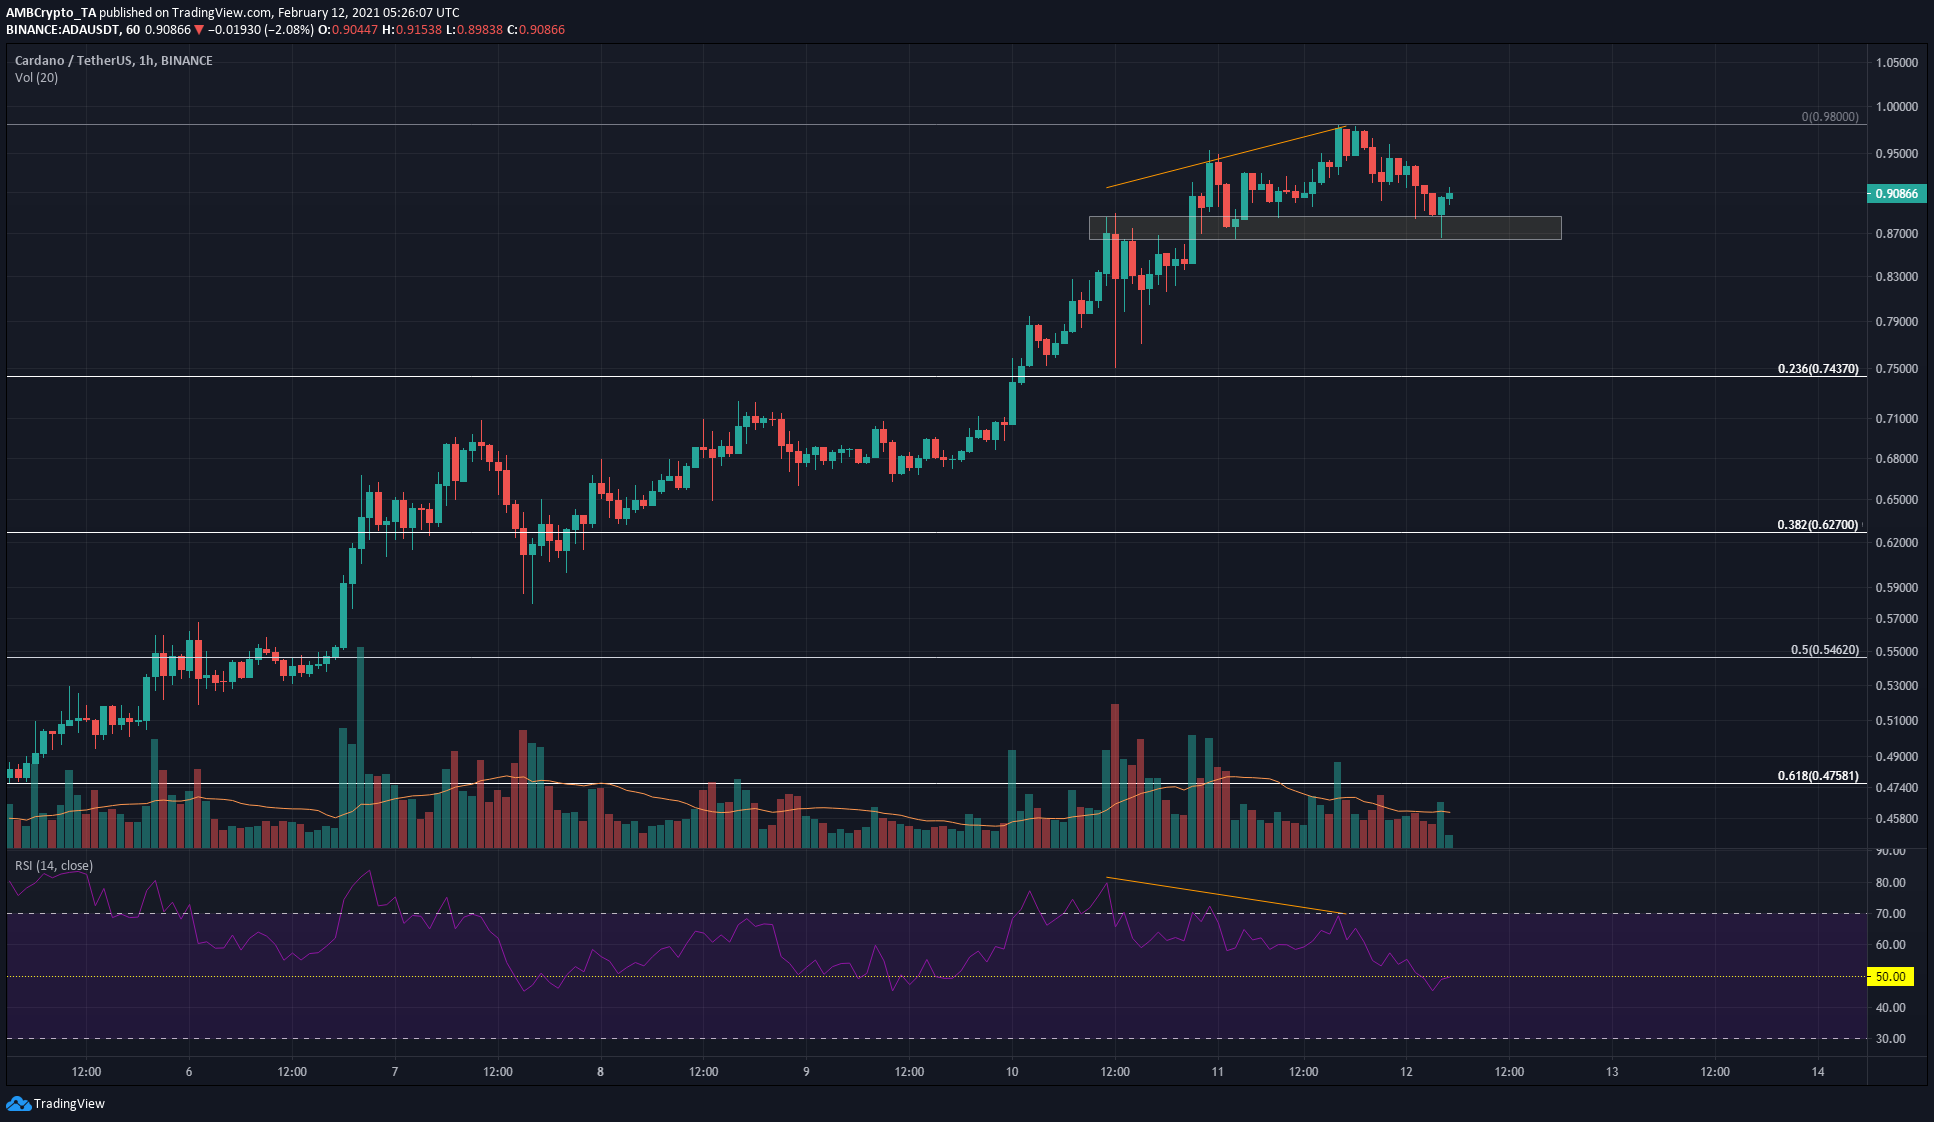Screen dimensions: 1934x1122
Task: Select the RSI (14, close) indicator label
Action: click(54, 865)
